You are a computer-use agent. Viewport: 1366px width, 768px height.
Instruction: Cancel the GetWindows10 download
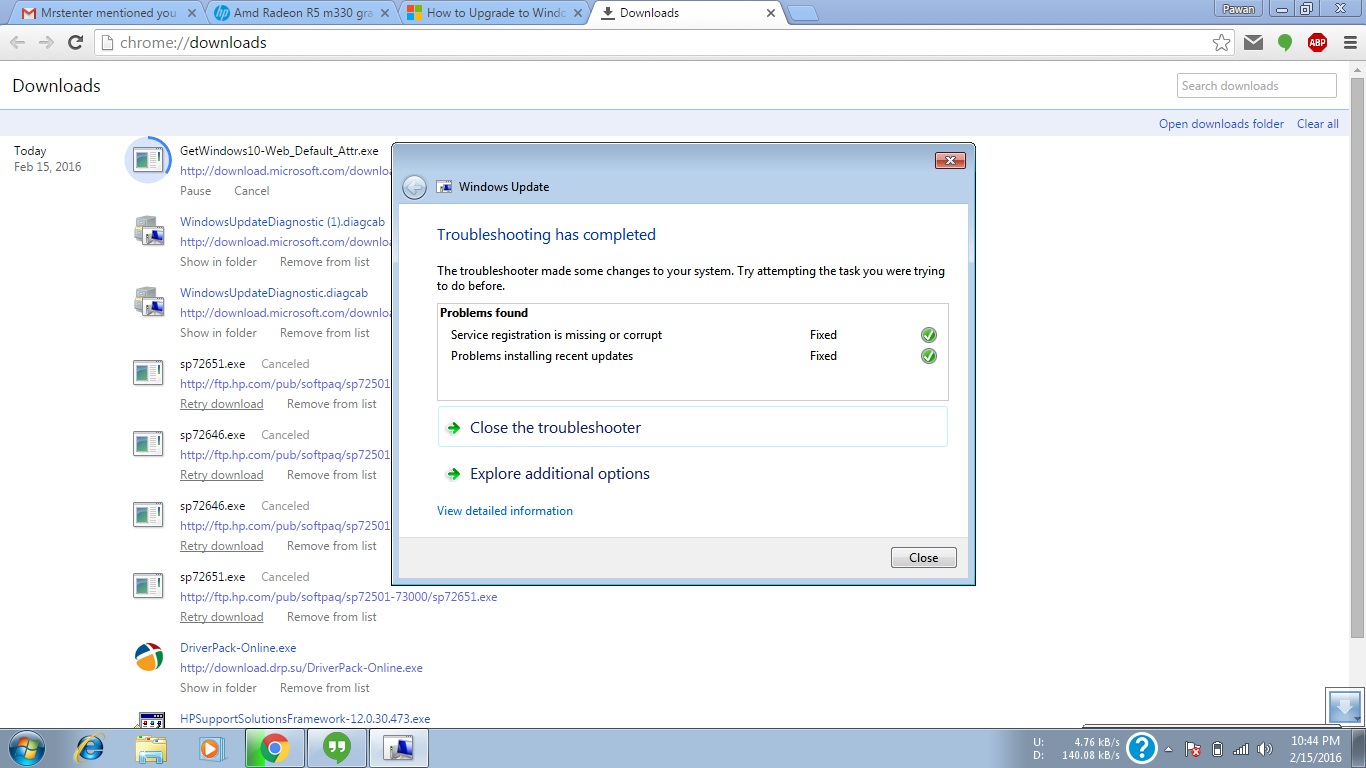tap(252, 191)
